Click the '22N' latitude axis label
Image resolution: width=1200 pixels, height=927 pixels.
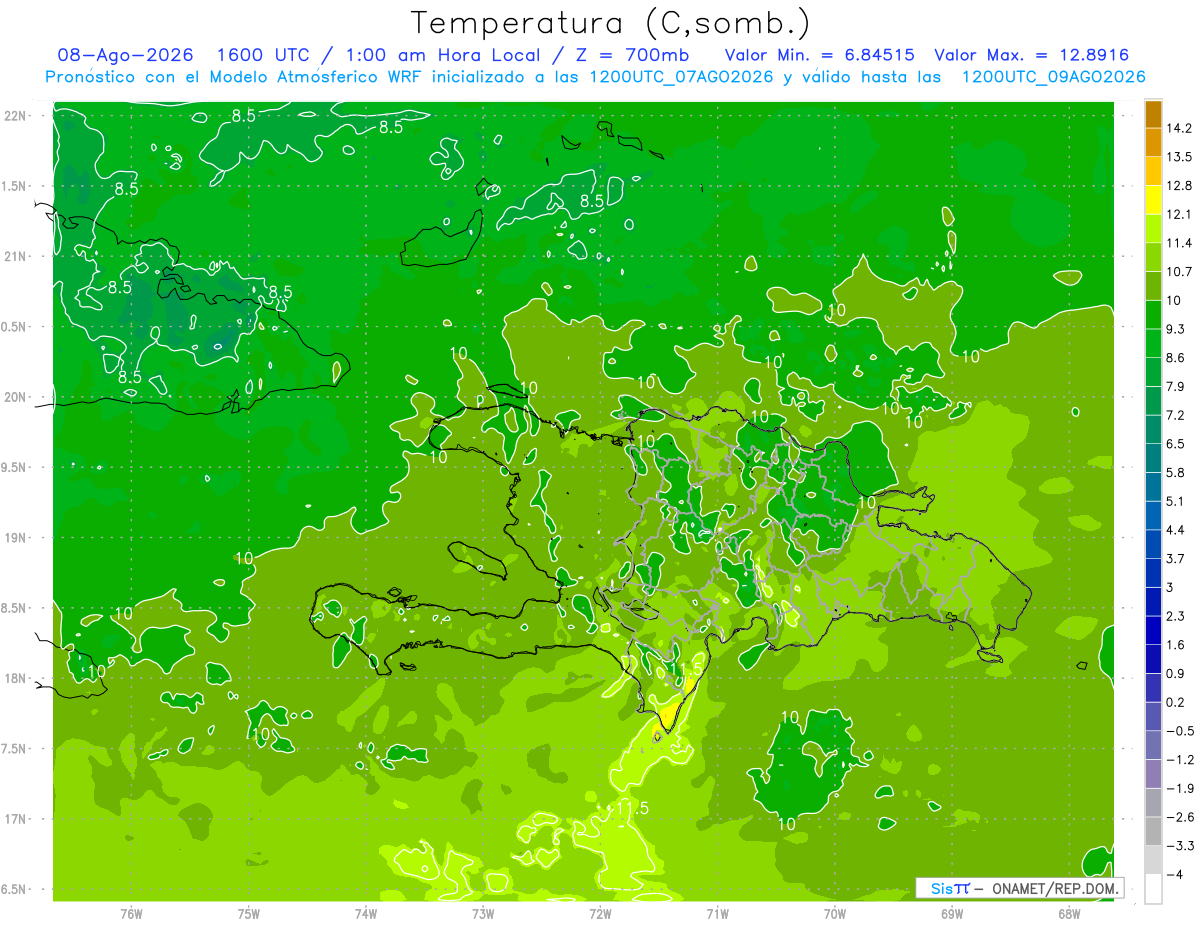point(16,116)
